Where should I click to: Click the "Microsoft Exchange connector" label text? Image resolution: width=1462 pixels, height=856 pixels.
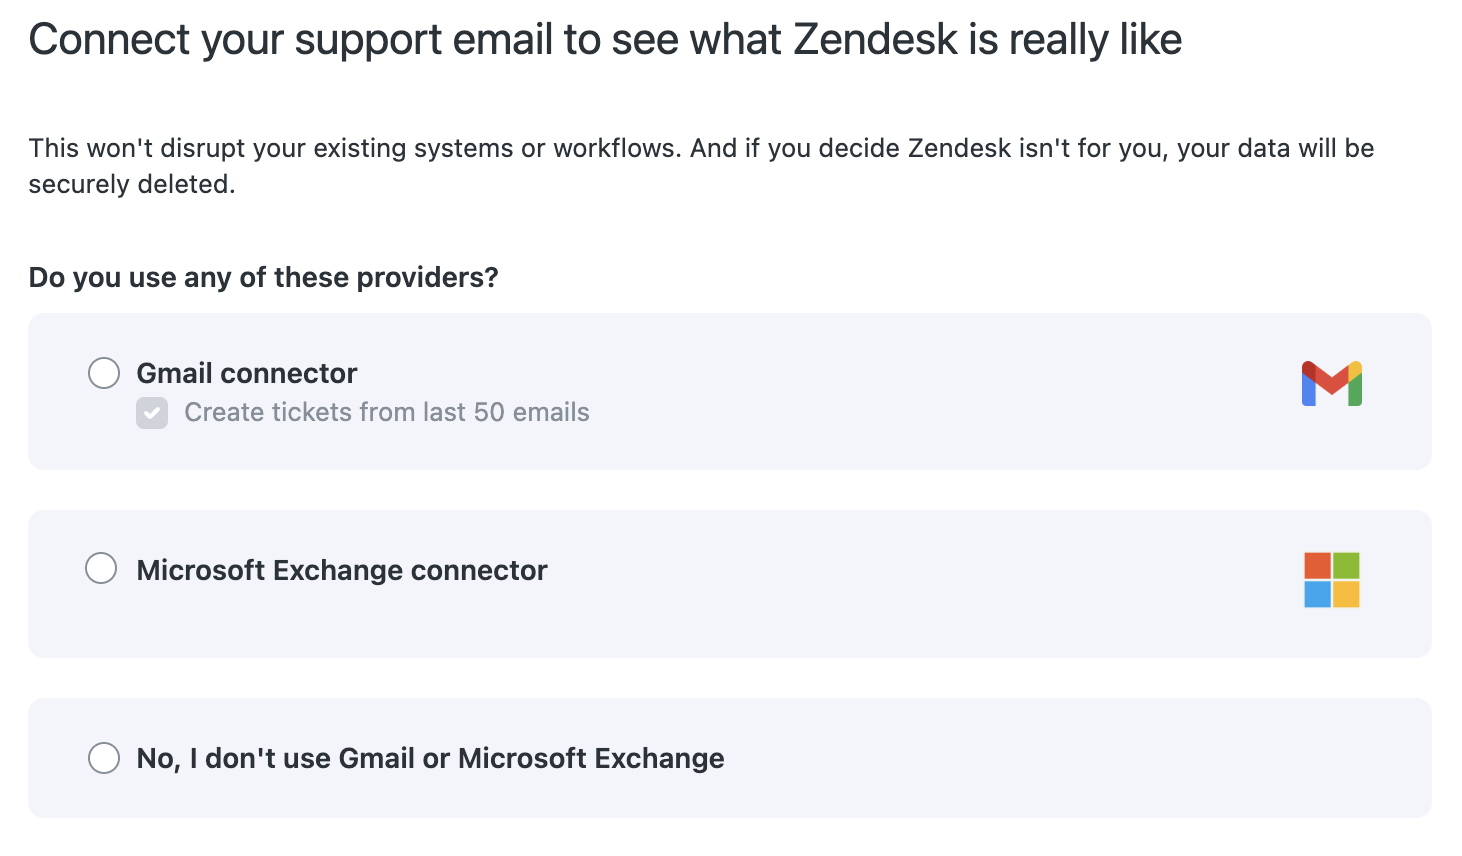(342, 570)
